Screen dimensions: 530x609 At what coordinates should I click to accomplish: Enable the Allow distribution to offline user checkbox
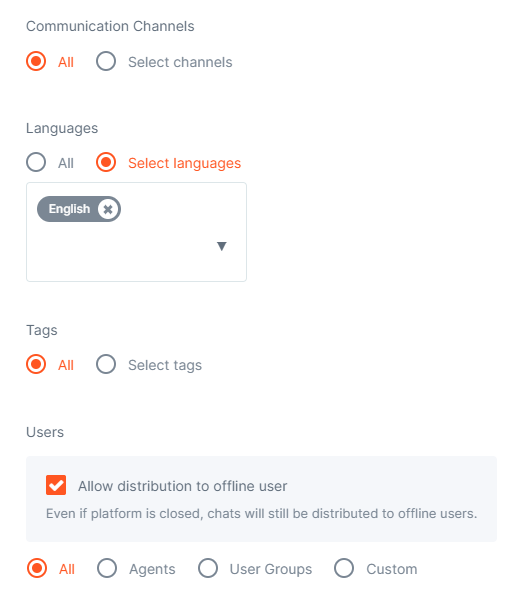56,485
